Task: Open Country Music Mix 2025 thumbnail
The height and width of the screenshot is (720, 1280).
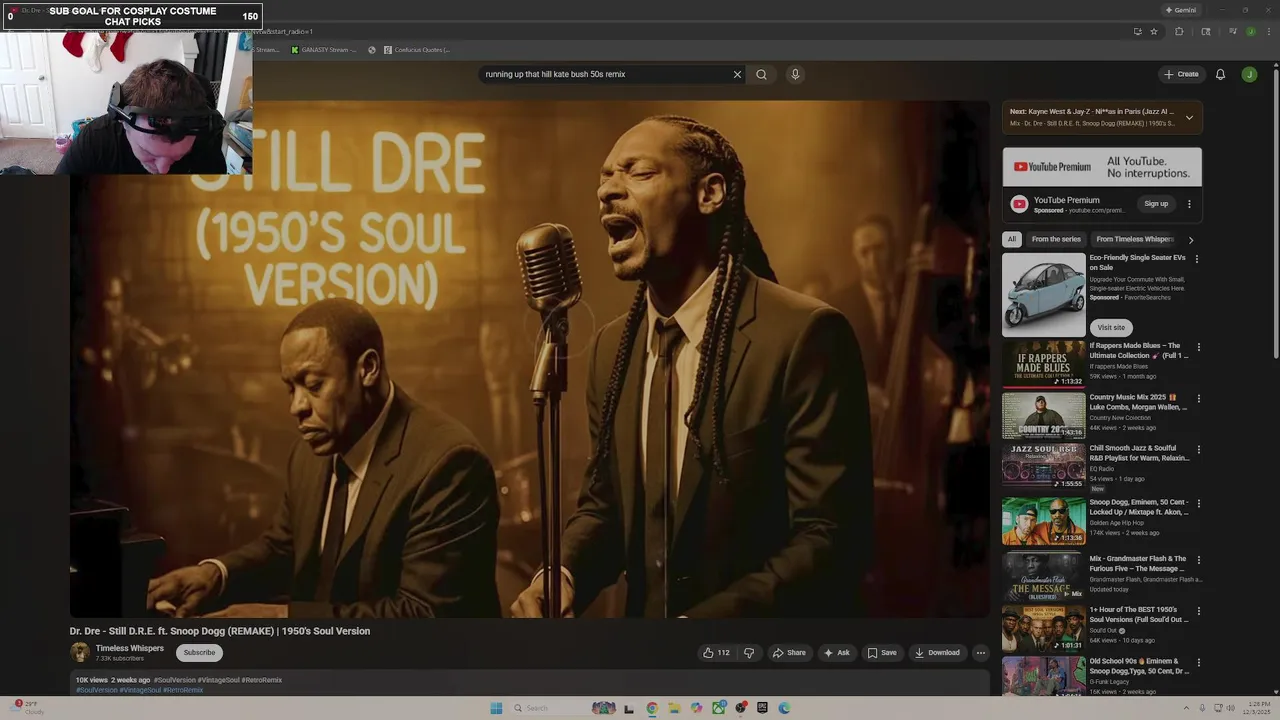Action: [x=1043, y=416]
